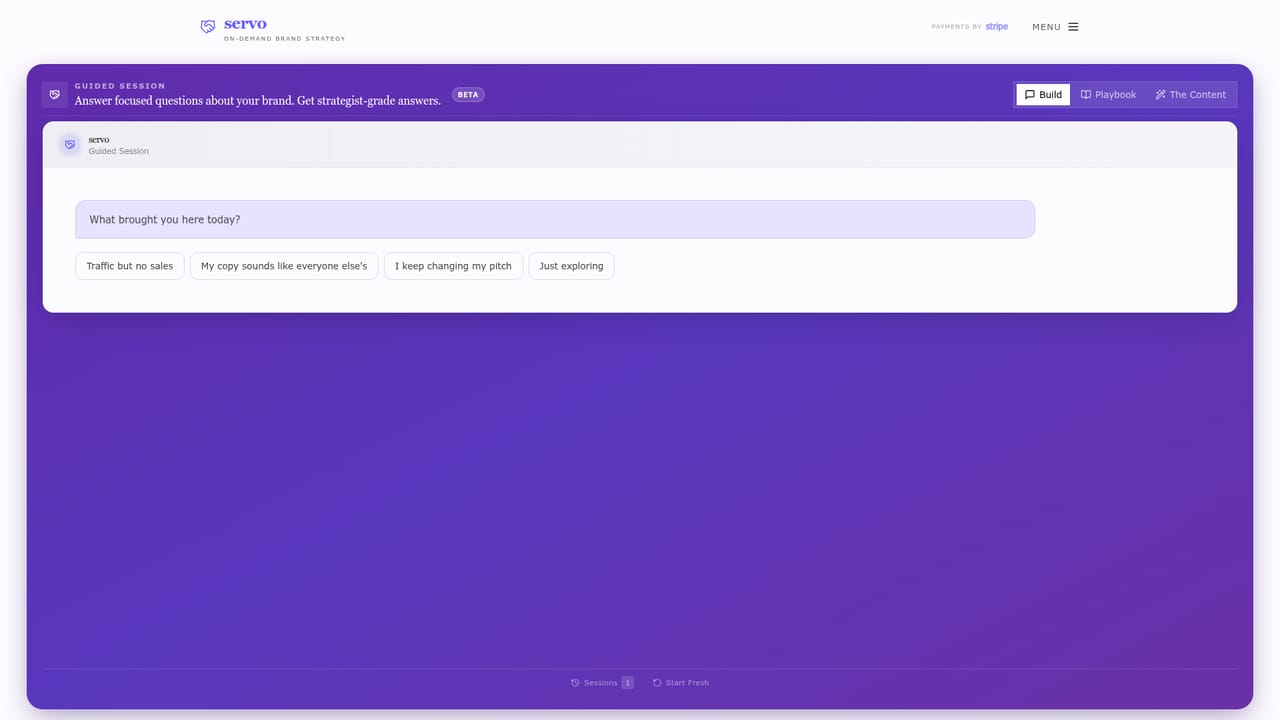This screenshot has width=1280, height=720.
Task: Click the servo wordmark in the header
Action: [245, 23]
